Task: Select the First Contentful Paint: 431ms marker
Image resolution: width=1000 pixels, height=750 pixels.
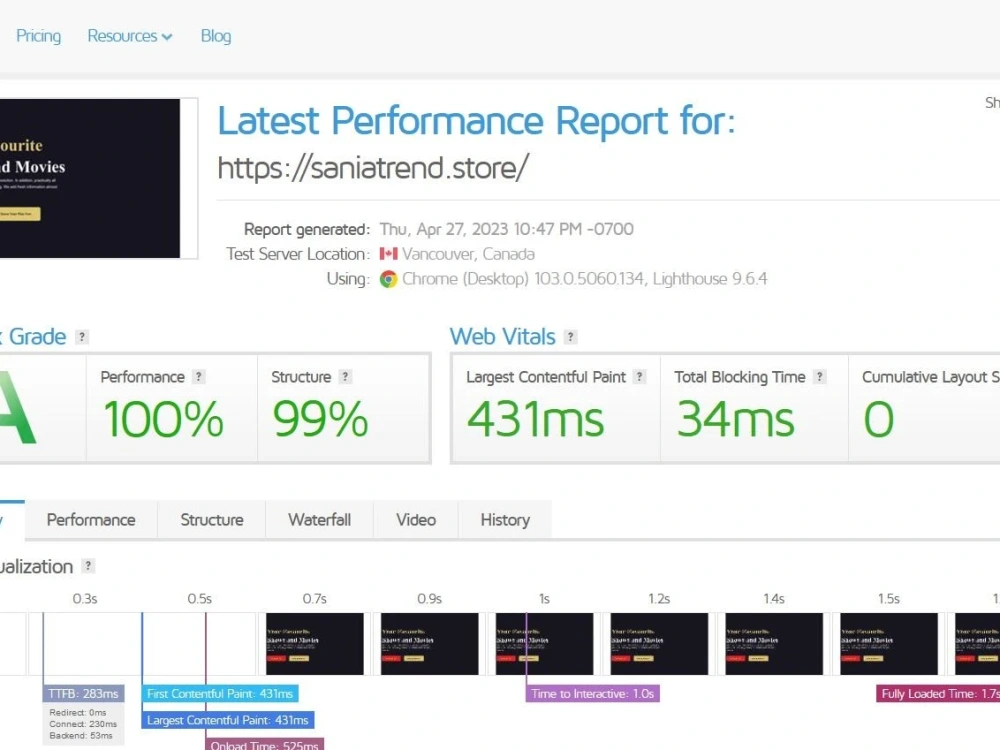Action: pyautogui.click(x=220, y=693)
